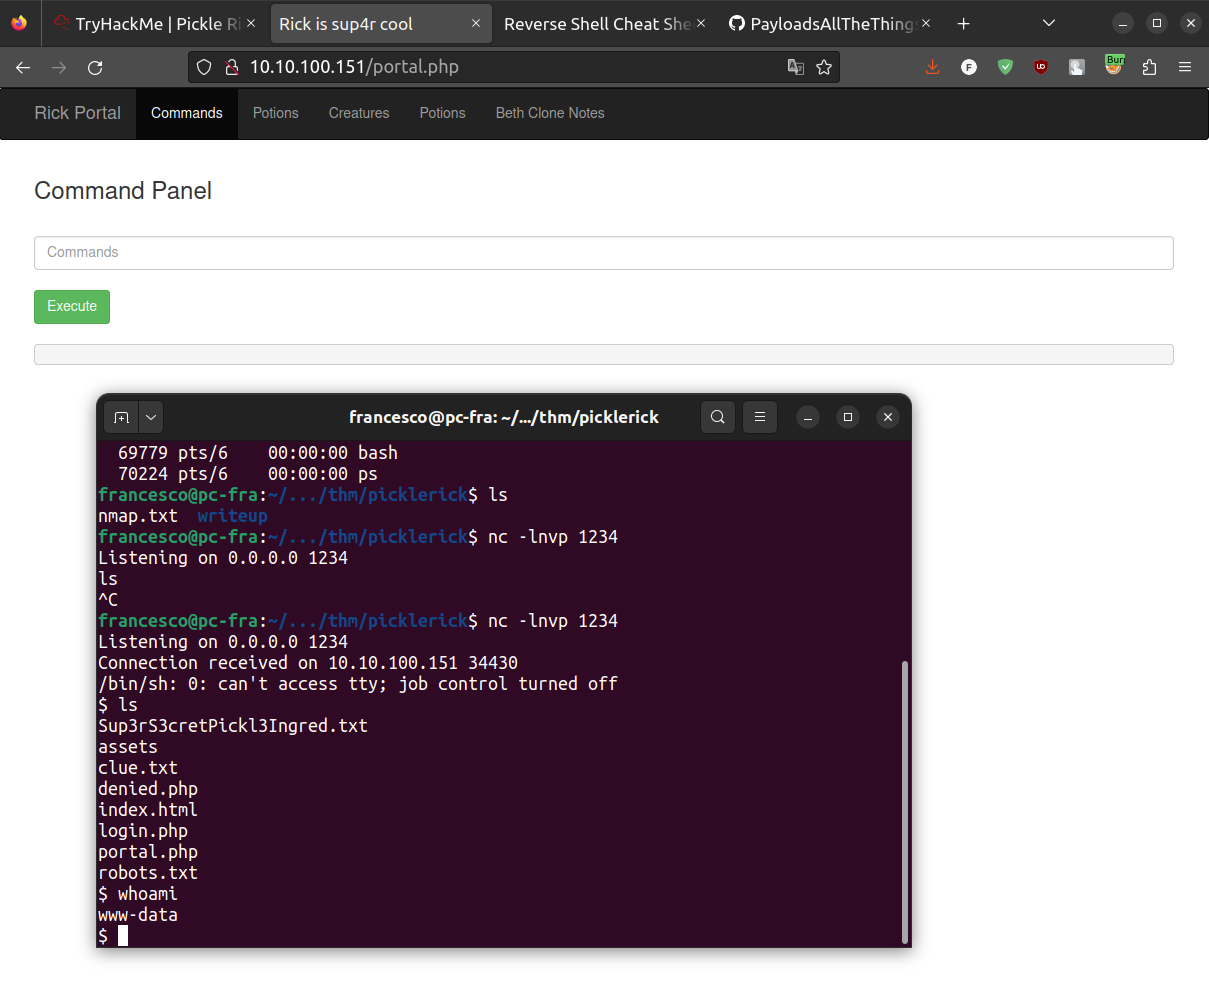Image resolution: width=1209 pixels, height=993 pixels.
Task: Click the Command Panel heading
Action: pyautogui.click(x=123, y=191)
